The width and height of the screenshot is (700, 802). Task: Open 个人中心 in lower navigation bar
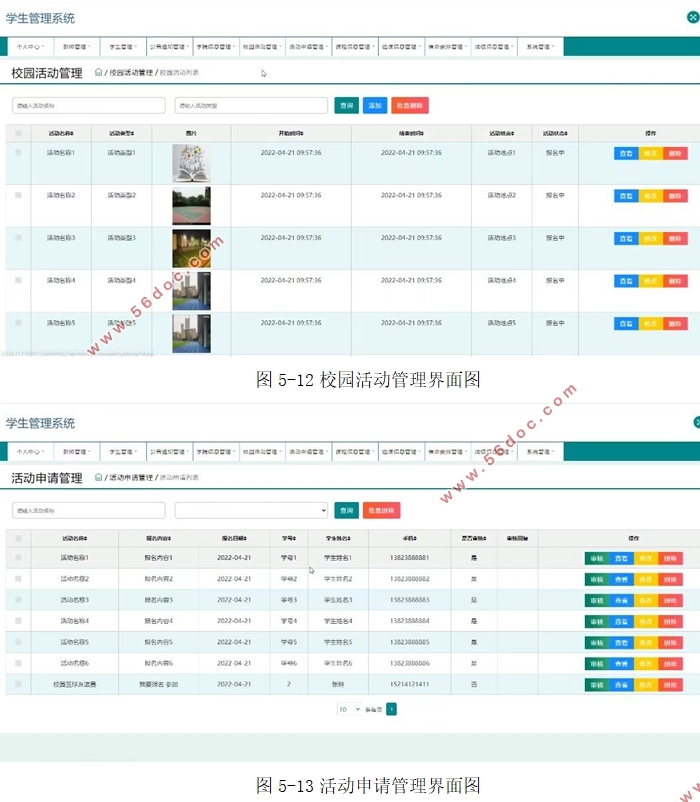pyautogui.click(x=30, y=452)
